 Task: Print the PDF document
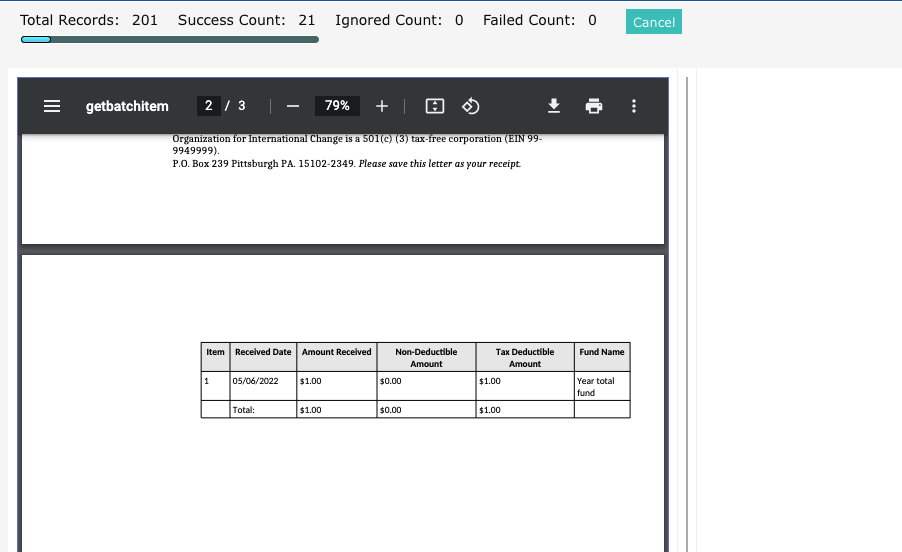coord(594,106)
